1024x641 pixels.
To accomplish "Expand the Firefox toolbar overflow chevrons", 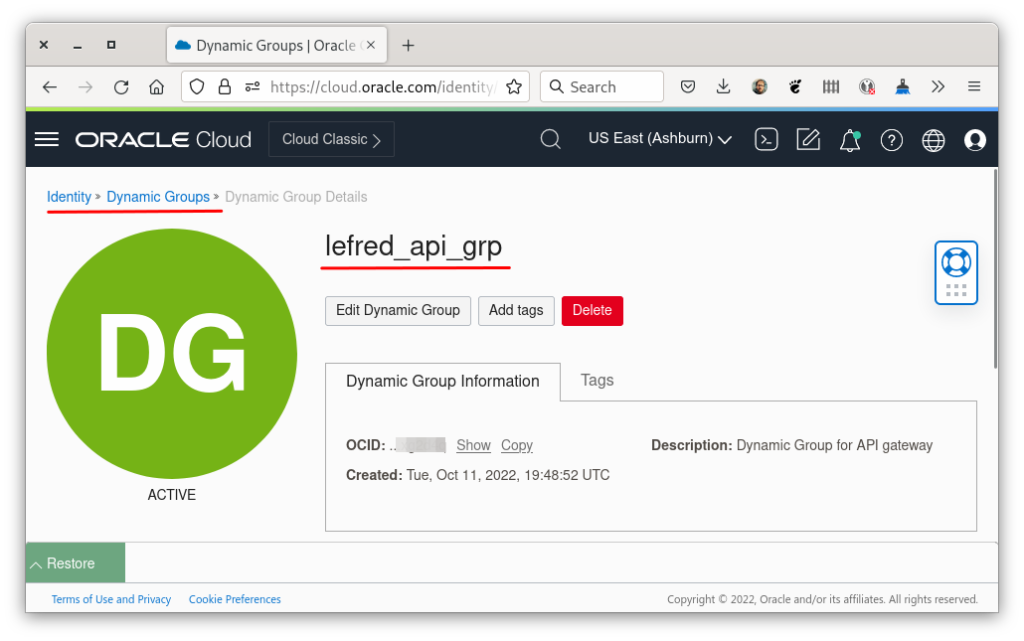I will [x=938, y=86].
